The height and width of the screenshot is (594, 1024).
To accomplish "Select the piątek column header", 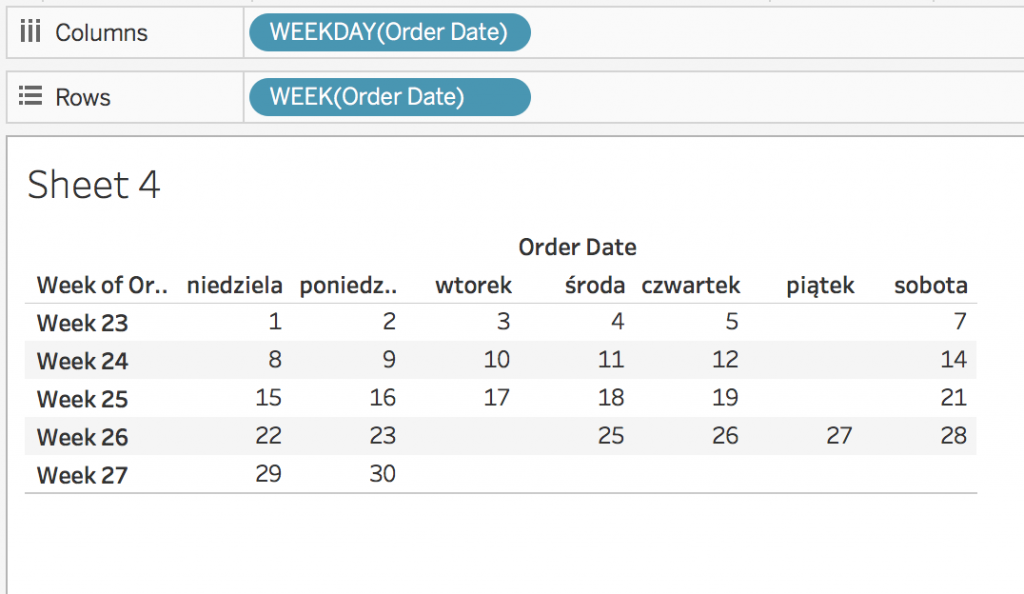I will 820,285.
